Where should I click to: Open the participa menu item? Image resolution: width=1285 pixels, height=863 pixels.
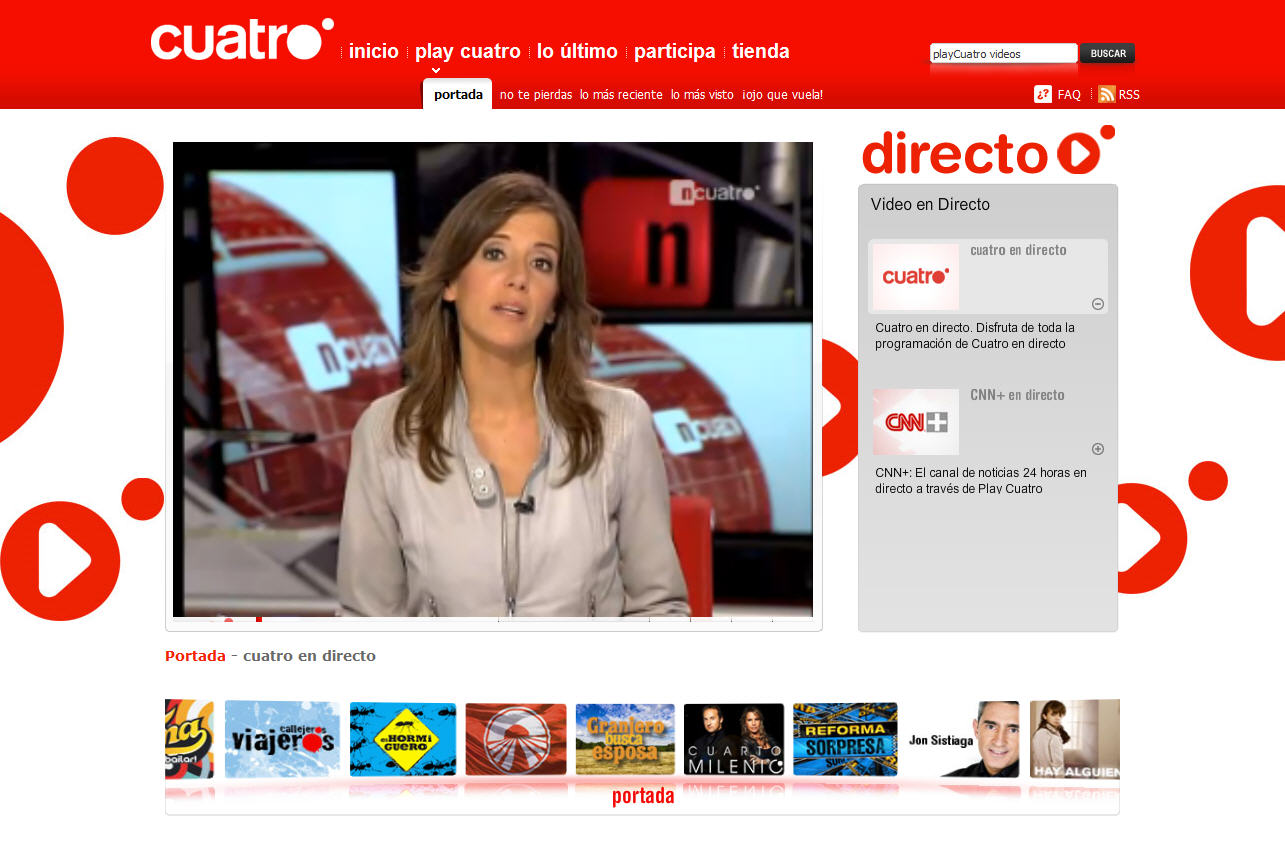tap(675, 52)
